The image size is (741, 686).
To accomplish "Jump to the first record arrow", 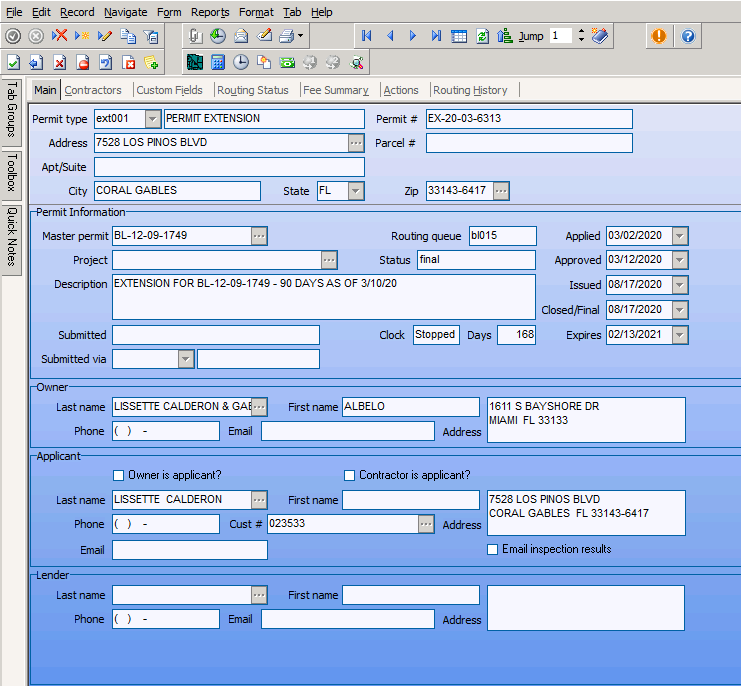I will 367,36.
